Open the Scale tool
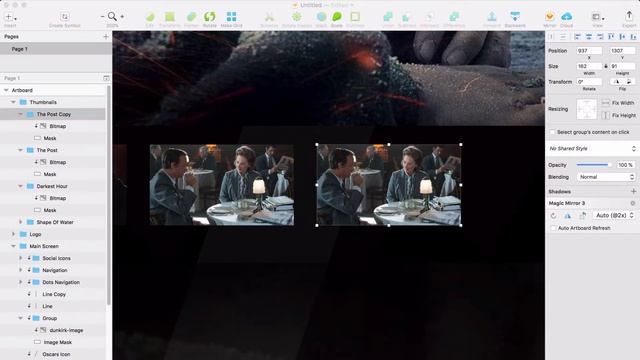This screenshot has width=640, height=360. tap(337, 17)
